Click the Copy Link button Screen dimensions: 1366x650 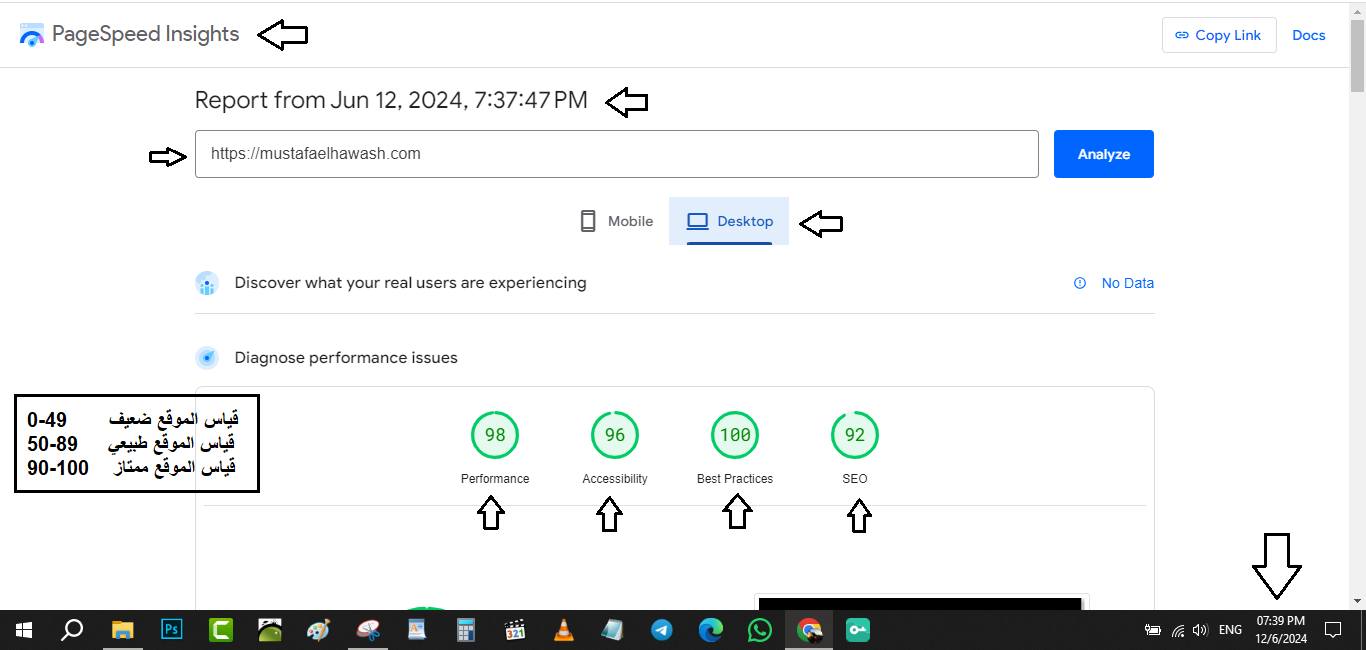point(1218,35)
